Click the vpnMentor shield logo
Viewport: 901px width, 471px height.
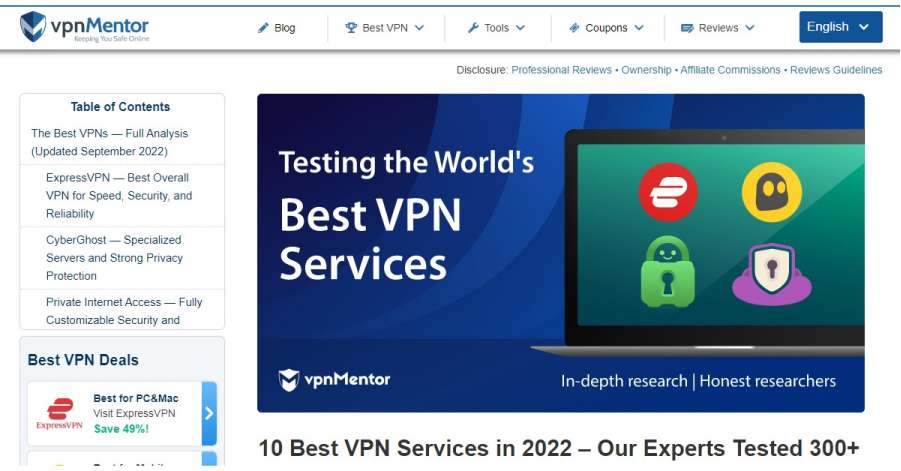33,27
